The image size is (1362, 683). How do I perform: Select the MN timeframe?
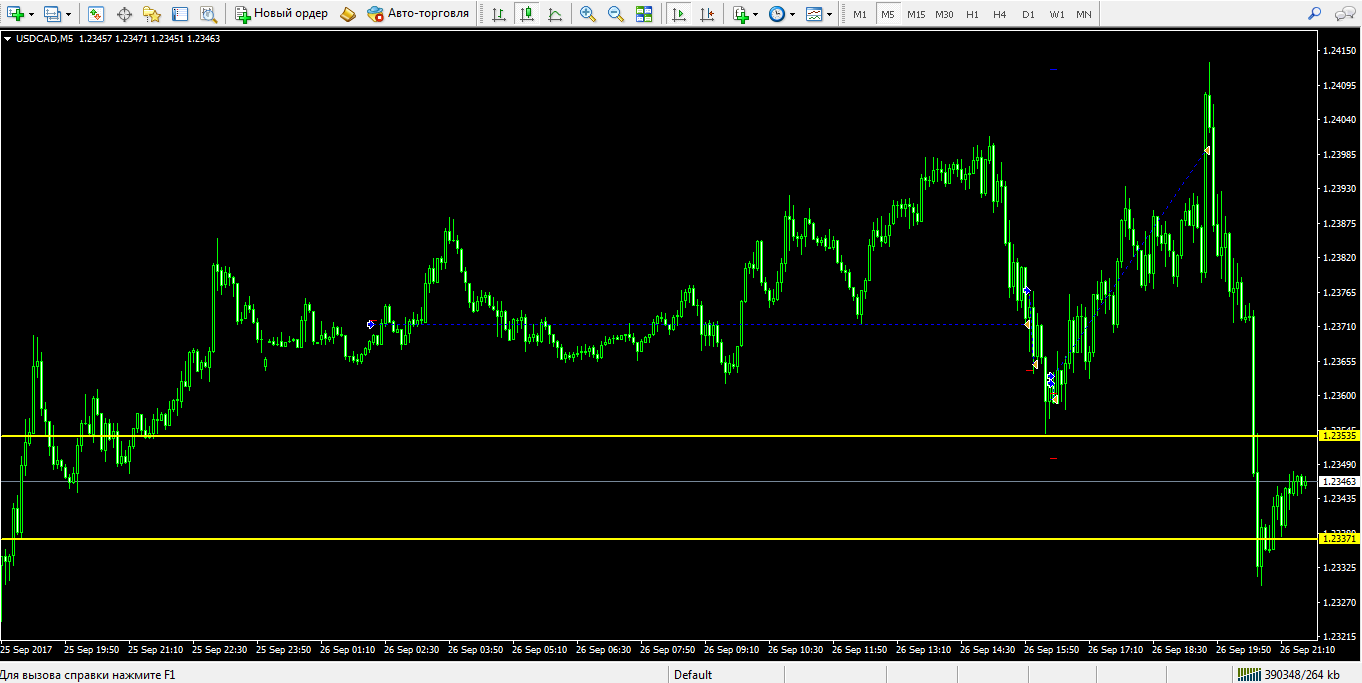[1084, 14]
